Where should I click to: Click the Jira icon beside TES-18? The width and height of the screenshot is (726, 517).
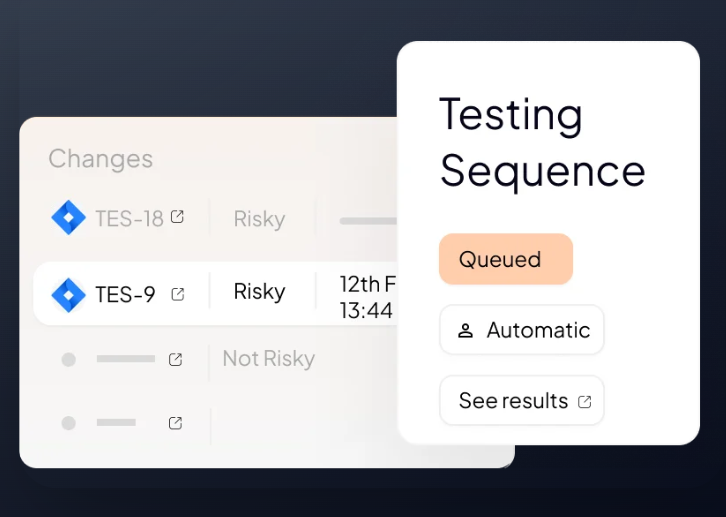tap(68, 218)
